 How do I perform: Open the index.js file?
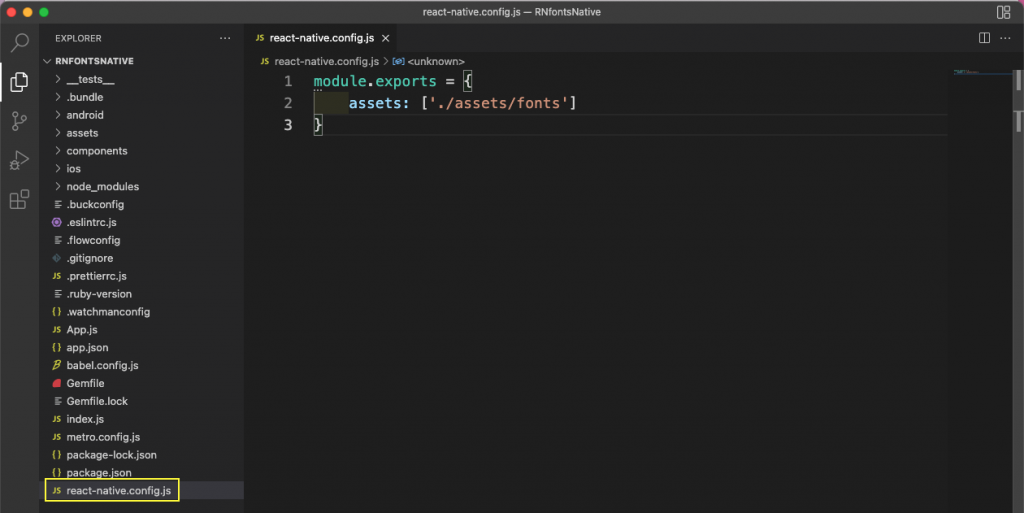coord(141,419)
